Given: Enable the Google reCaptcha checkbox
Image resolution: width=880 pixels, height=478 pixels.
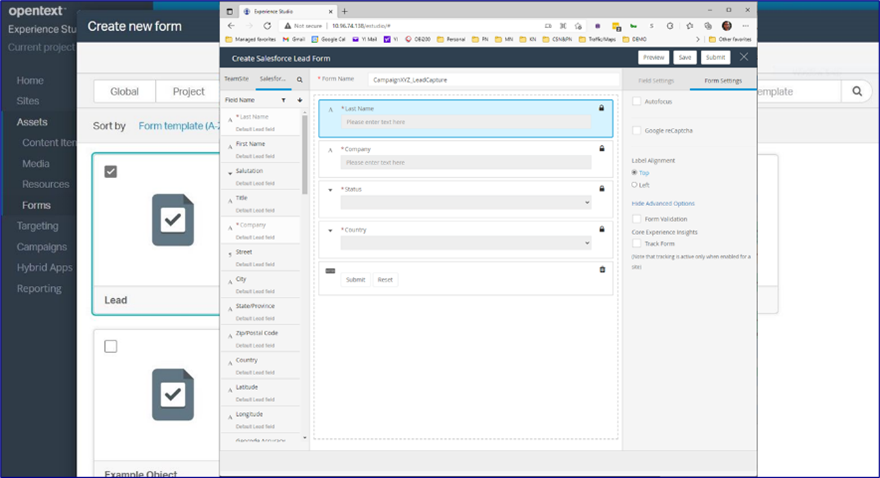Looking at the screenshot, I should [x=636, y=130].
